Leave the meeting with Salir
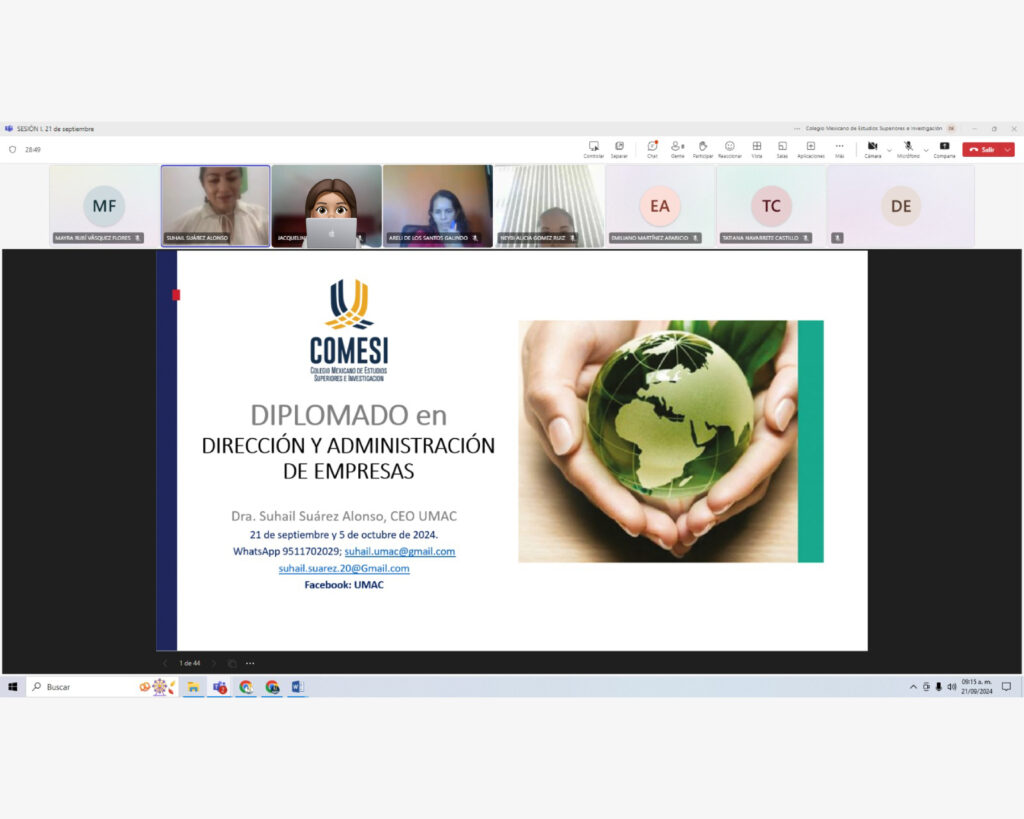Image resolution: width=1024 pixels, height=819 pixels. [982, 150]
